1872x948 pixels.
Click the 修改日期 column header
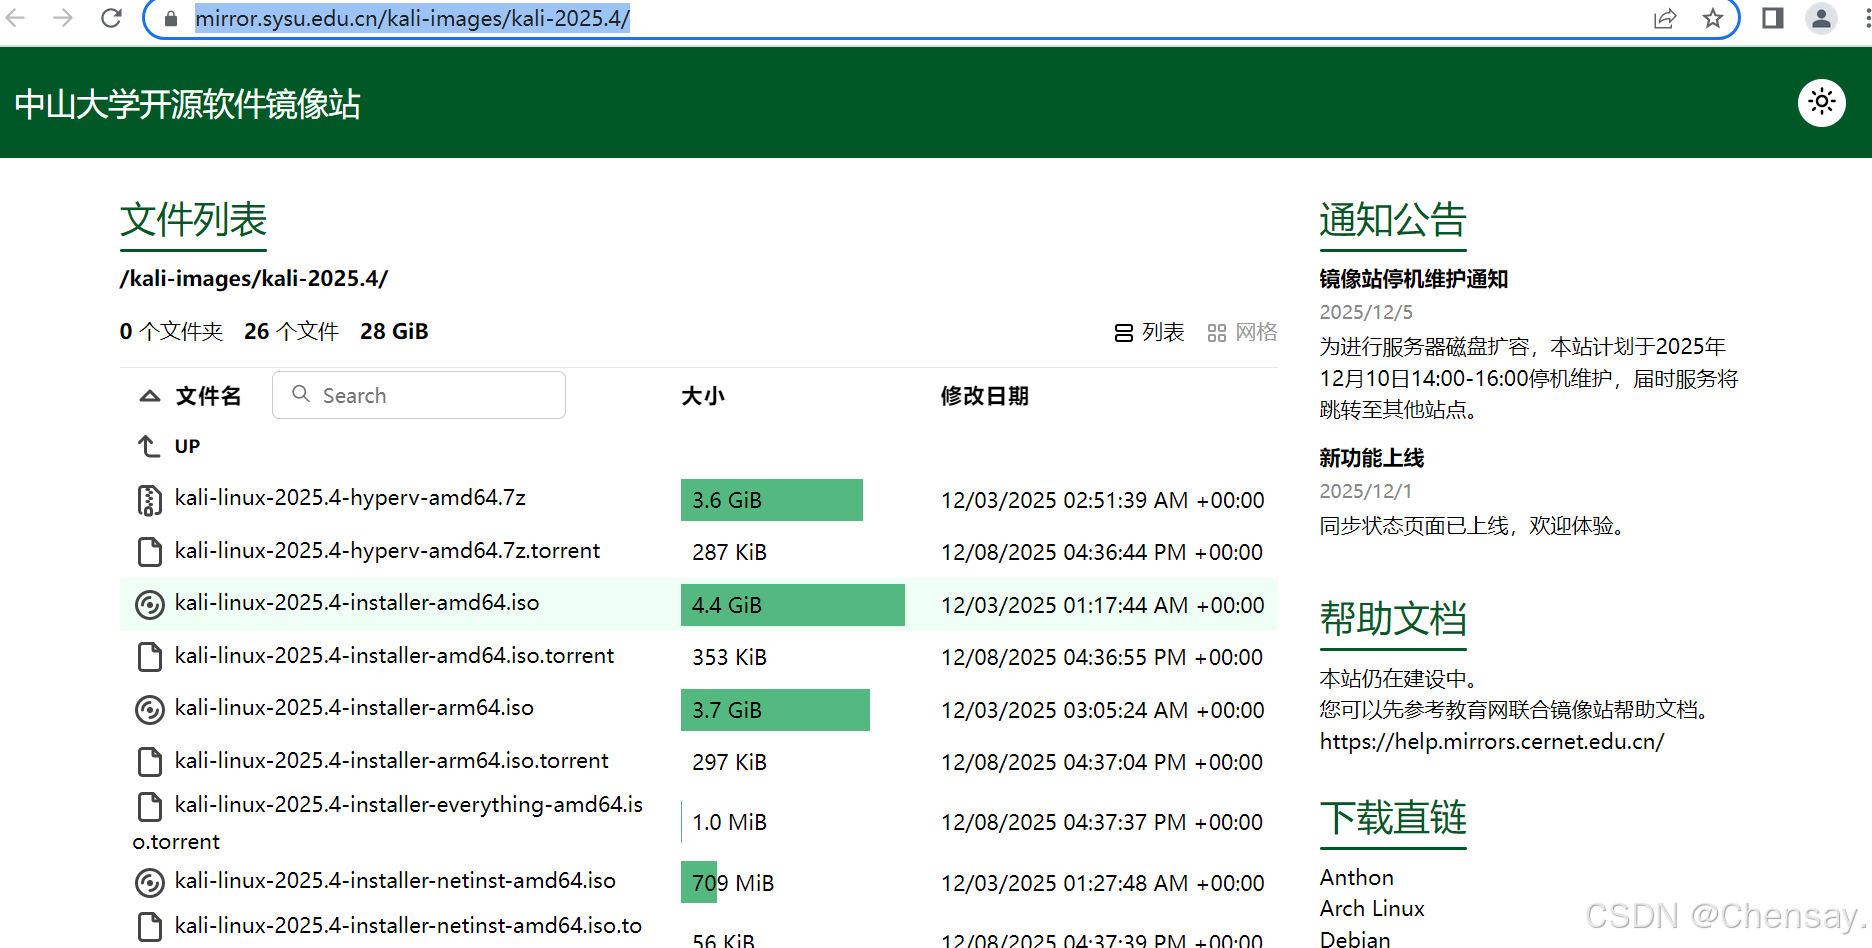(985, 396)
